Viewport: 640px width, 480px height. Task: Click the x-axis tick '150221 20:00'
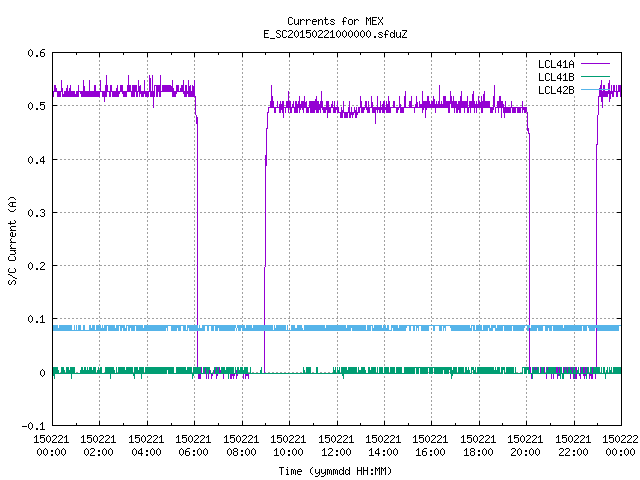[525, 446]
